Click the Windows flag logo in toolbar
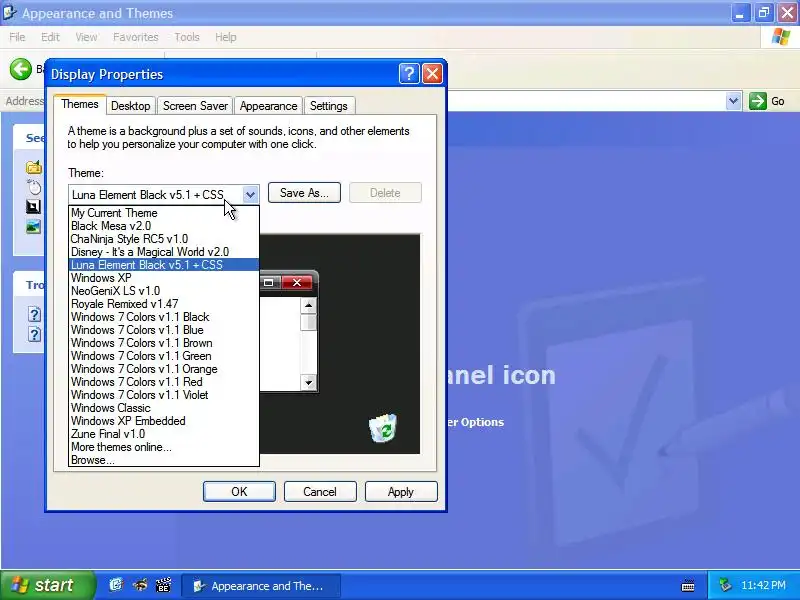Image resolution: width=800 pixels, height=600 pixels. pos(781,37)
